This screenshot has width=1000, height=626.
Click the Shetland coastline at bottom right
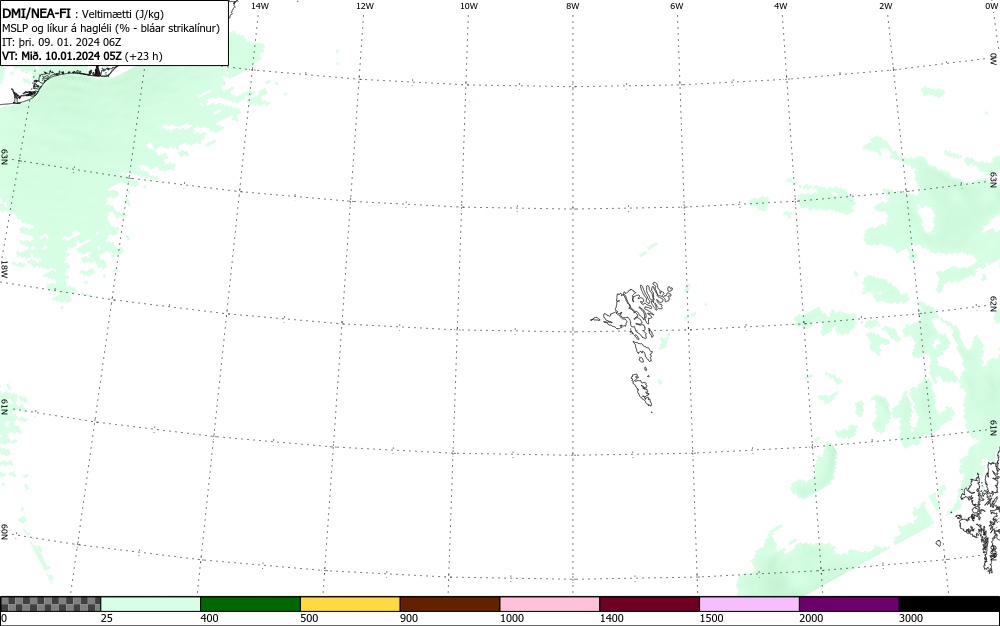coord(980,510)
